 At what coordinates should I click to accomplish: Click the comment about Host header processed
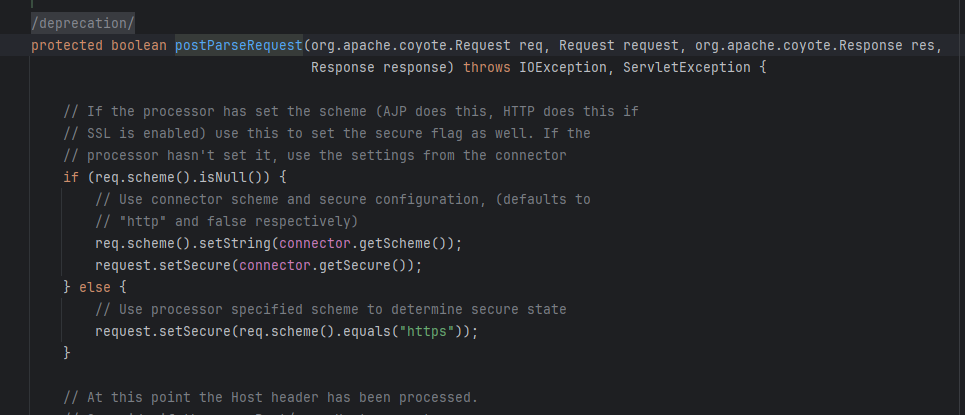(x=270, y=397)
